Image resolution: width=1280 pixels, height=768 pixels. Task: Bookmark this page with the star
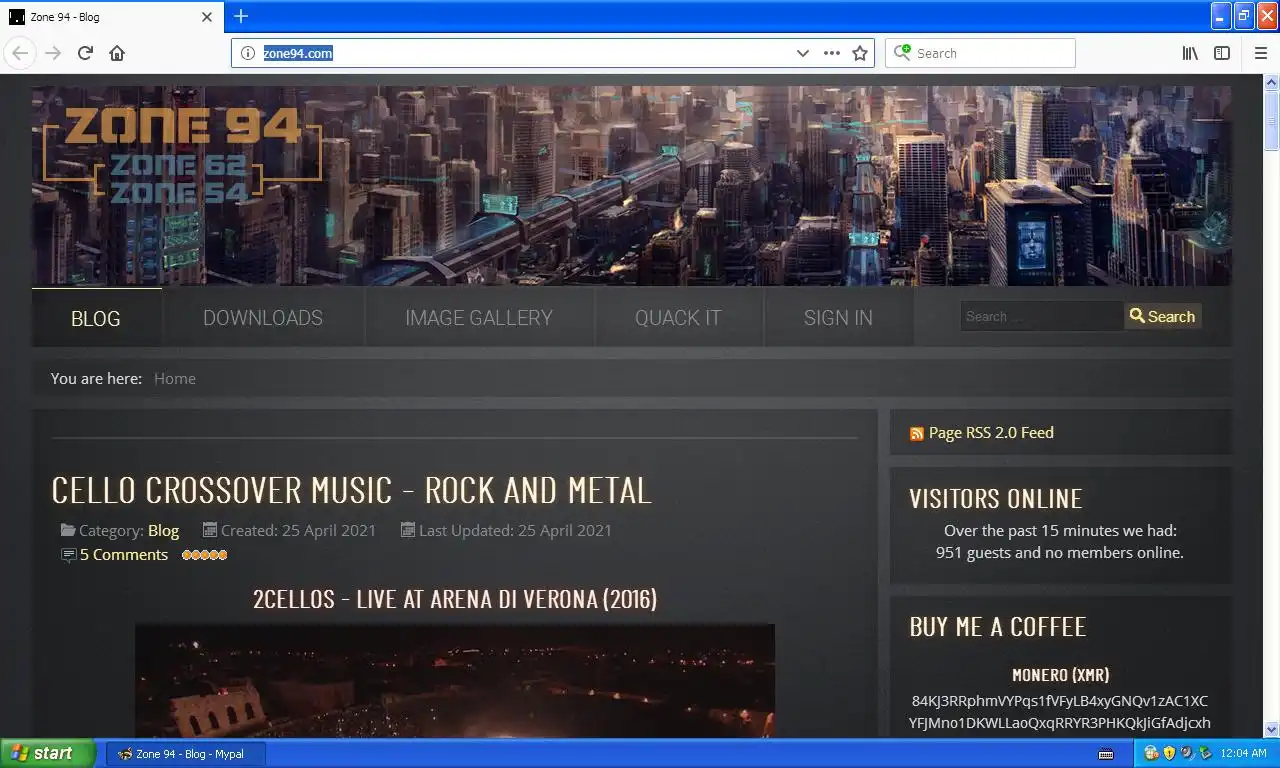pyautogui.click(x=860, y=53)
